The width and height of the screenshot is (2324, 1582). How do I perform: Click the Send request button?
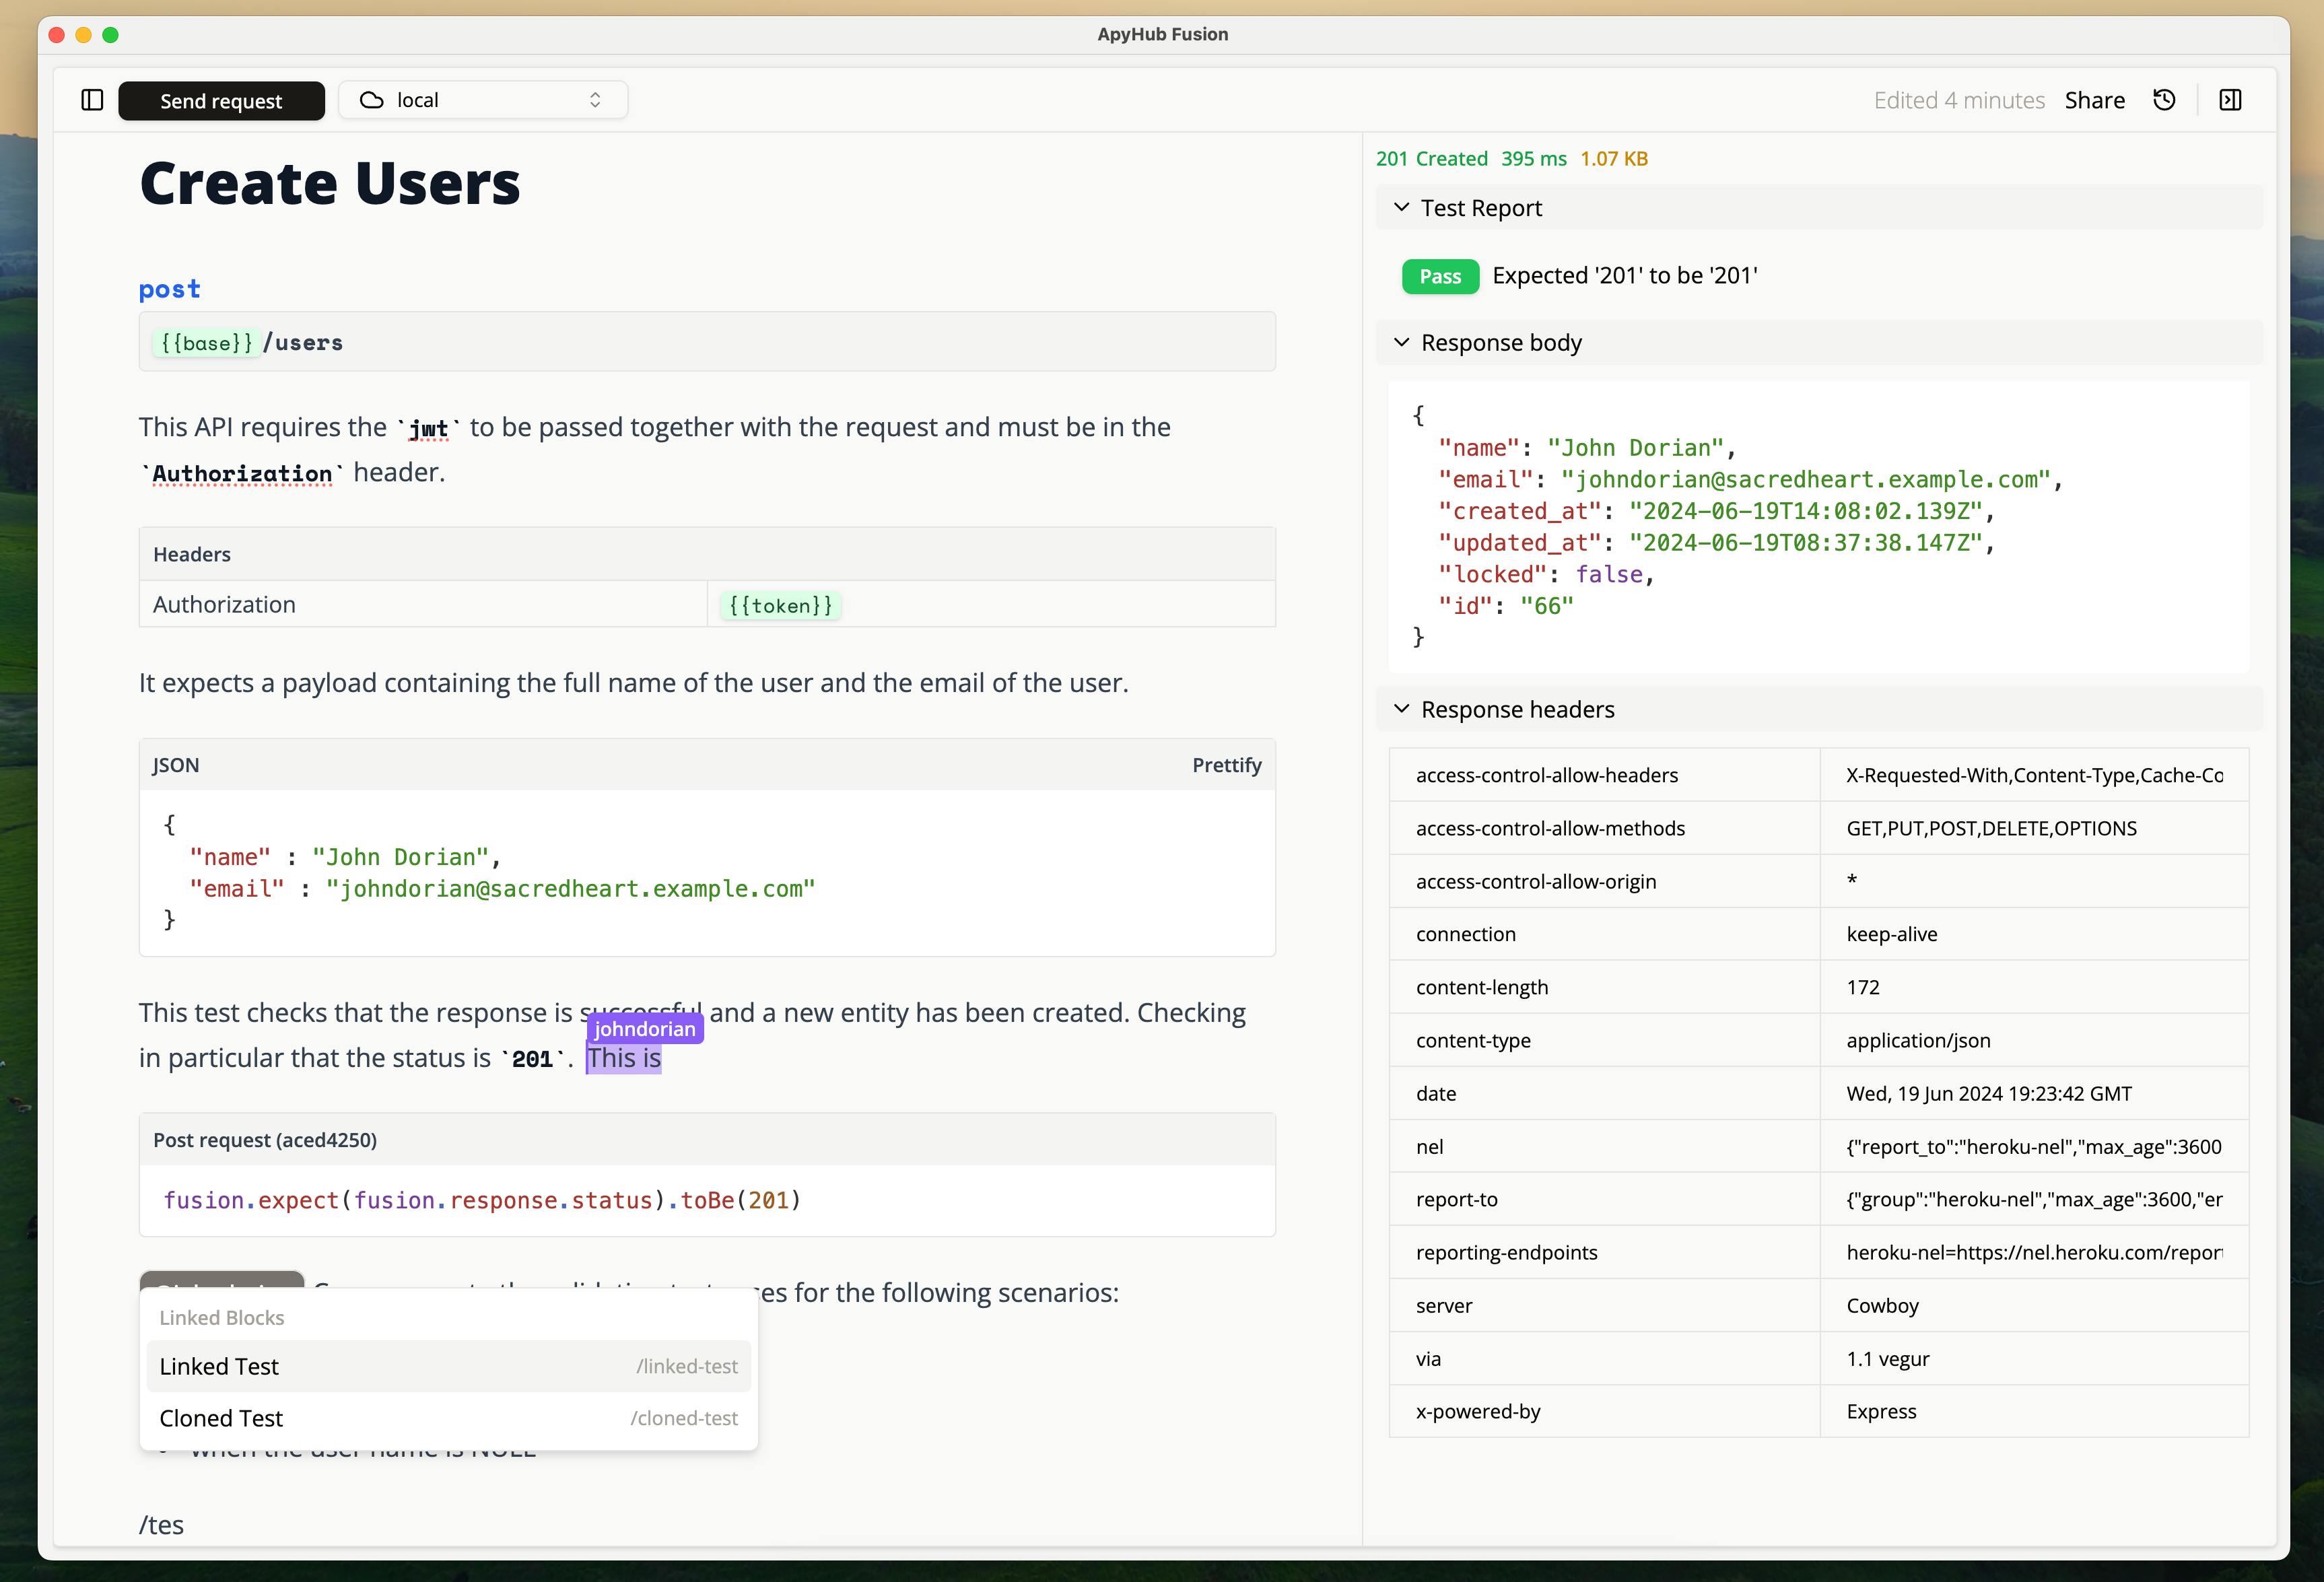[221, 100]
